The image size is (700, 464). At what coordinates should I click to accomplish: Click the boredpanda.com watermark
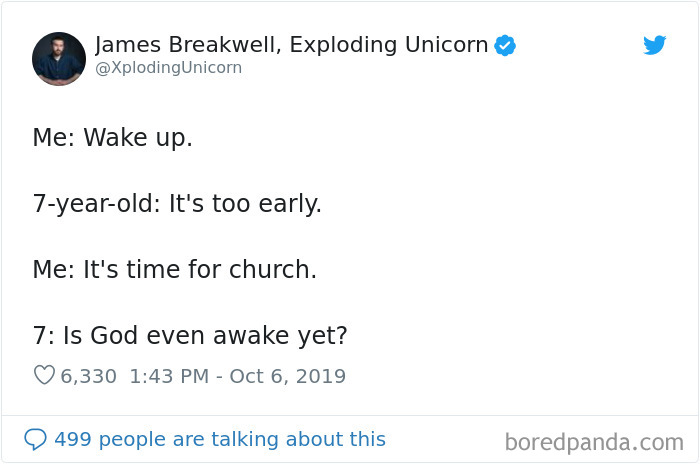pyautogui.click(x=594, y=443)
